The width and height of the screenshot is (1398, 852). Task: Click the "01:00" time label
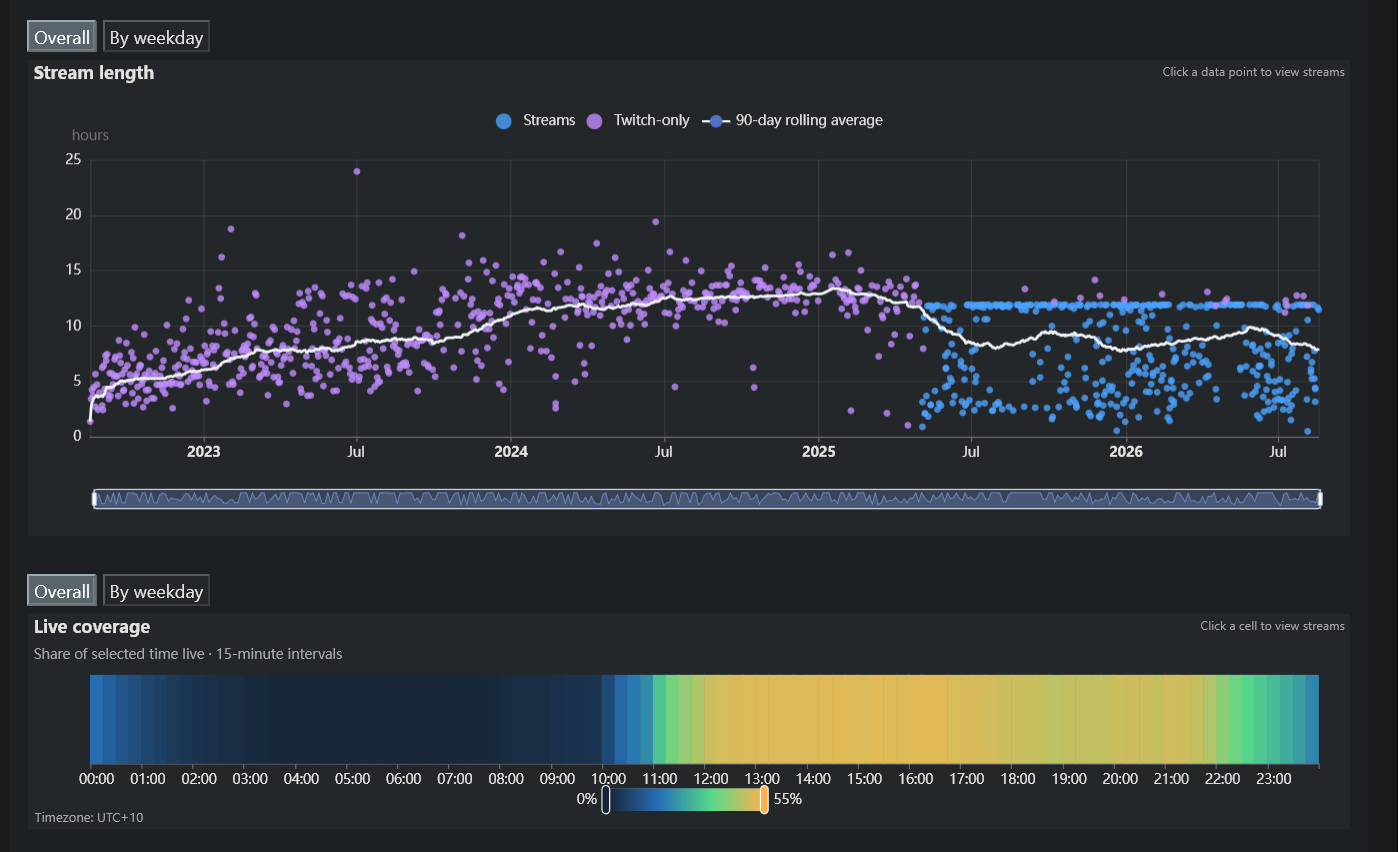click(x=148, y=779)
